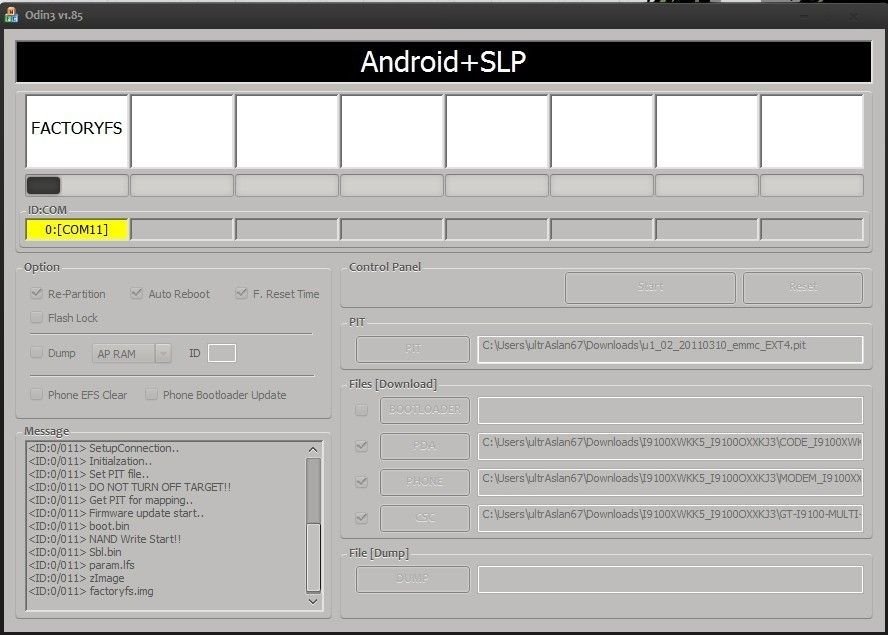The height and width of the screenshot is (635, 888).
Task: Click the "ID:COM" label
Action: point(48,210)
